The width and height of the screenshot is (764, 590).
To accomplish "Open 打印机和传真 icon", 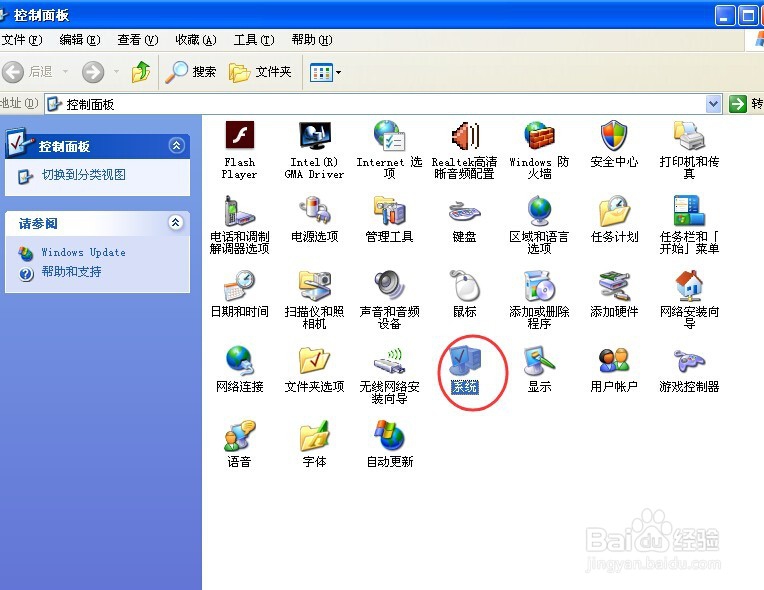I will coord(689,136).
